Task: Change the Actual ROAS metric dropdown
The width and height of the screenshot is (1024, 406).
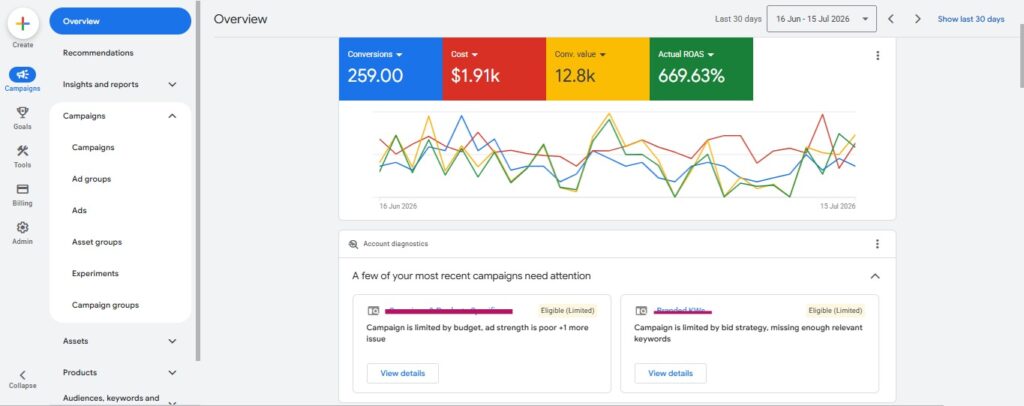Action: [686, 54]
